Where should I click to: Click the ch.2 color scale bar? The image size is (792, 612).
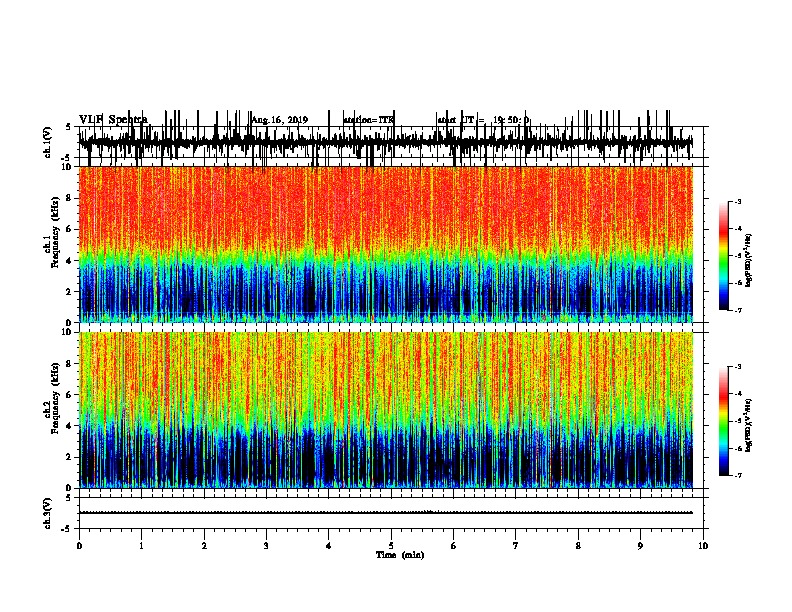tap(724, 421)
